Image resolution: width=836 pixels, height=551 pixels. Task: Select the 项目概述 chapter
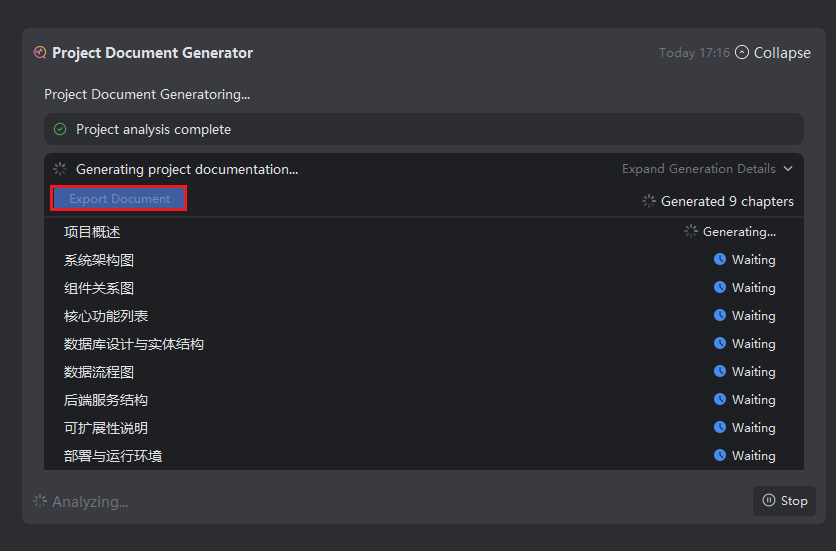click(x=92, y=232)
